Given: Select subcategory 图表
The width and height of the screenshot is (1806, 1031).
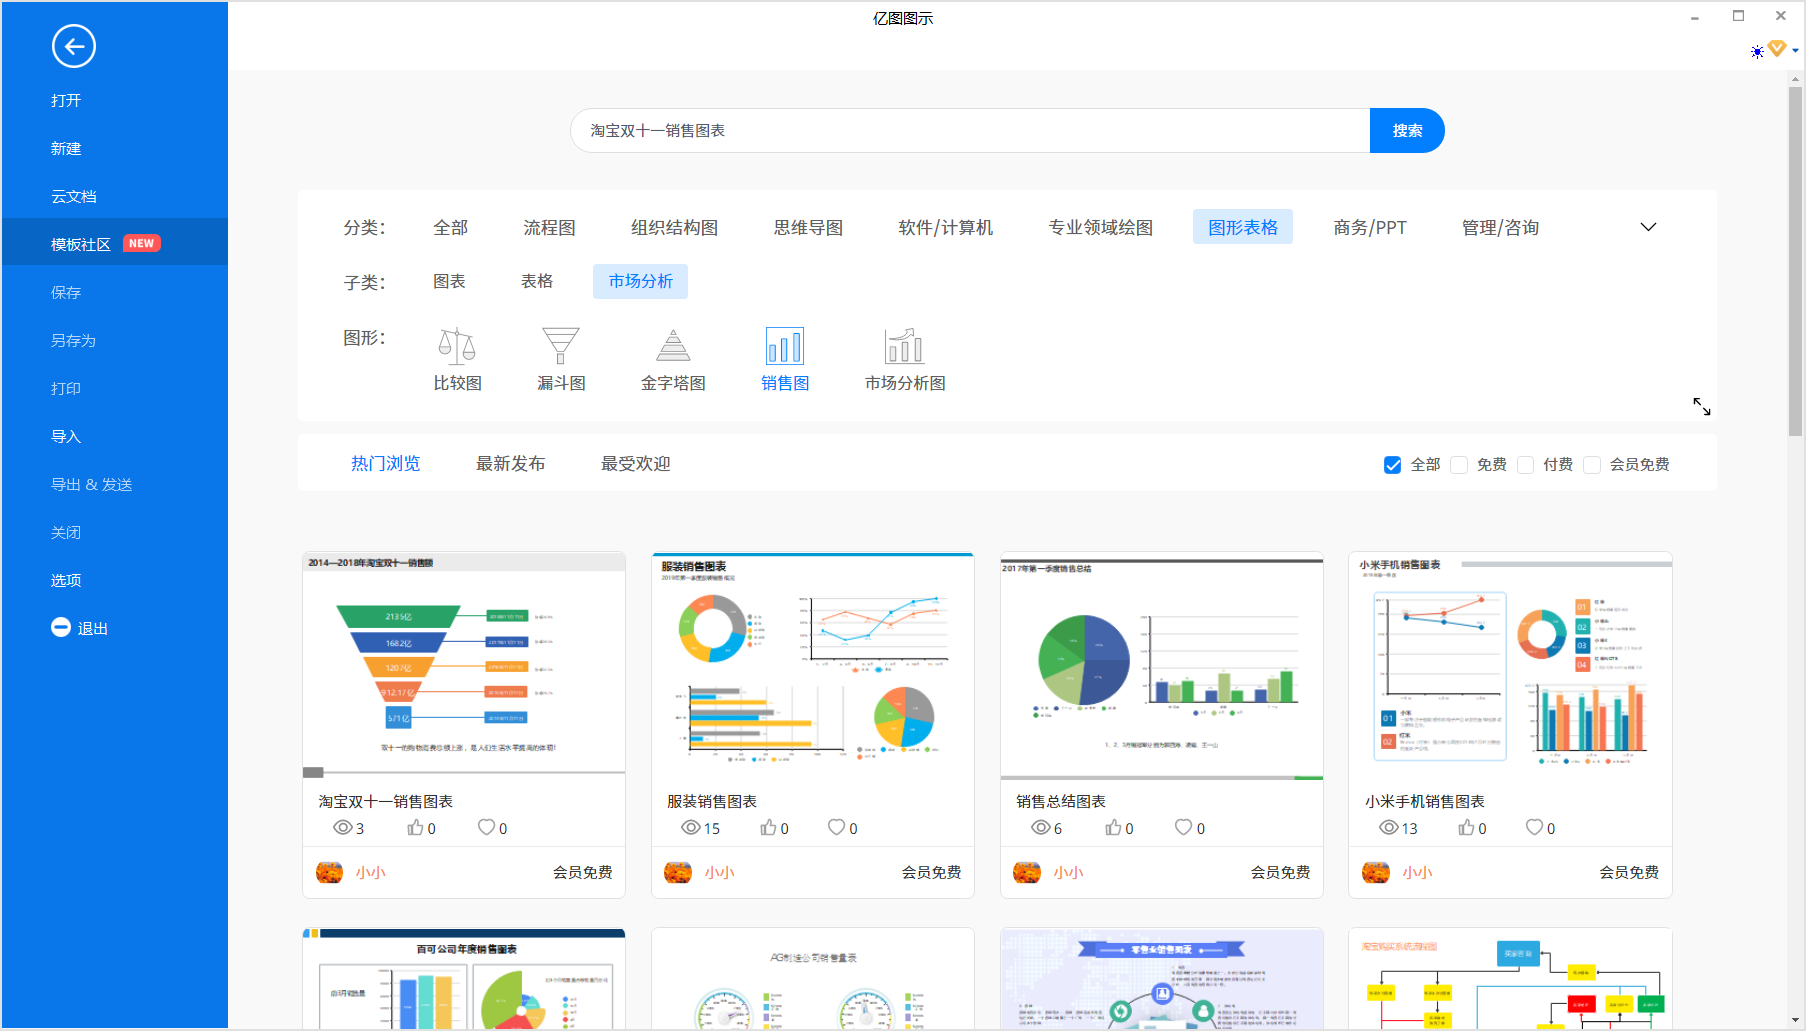Looking at the screenshot, I should coord(449,281).
